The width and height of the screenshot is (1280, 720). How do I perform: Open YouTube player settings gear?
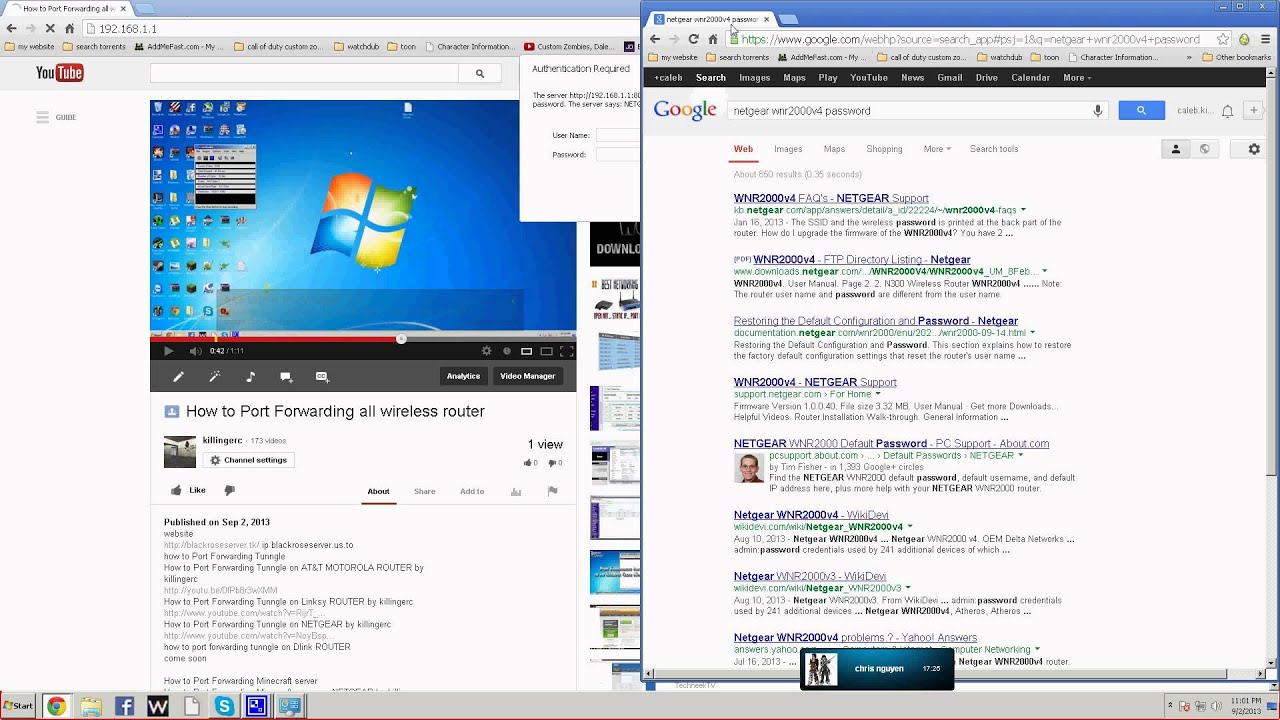tap(487, 351)
